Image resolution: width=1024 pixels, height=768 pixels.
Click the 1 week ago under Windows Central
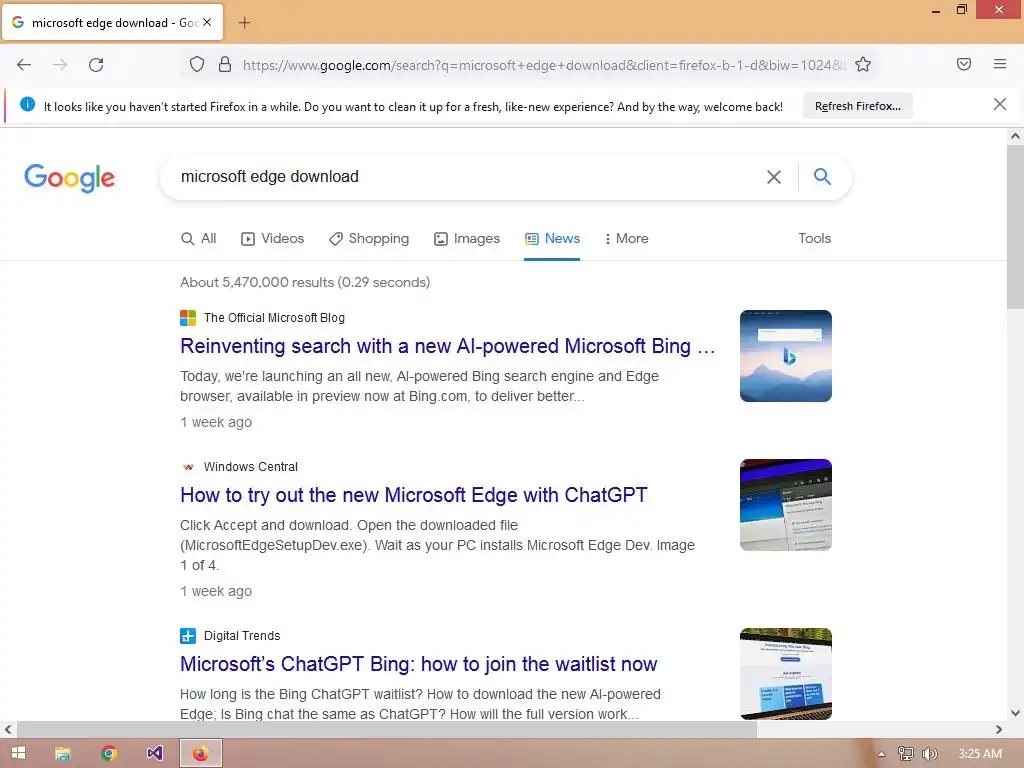pos(216,592)
